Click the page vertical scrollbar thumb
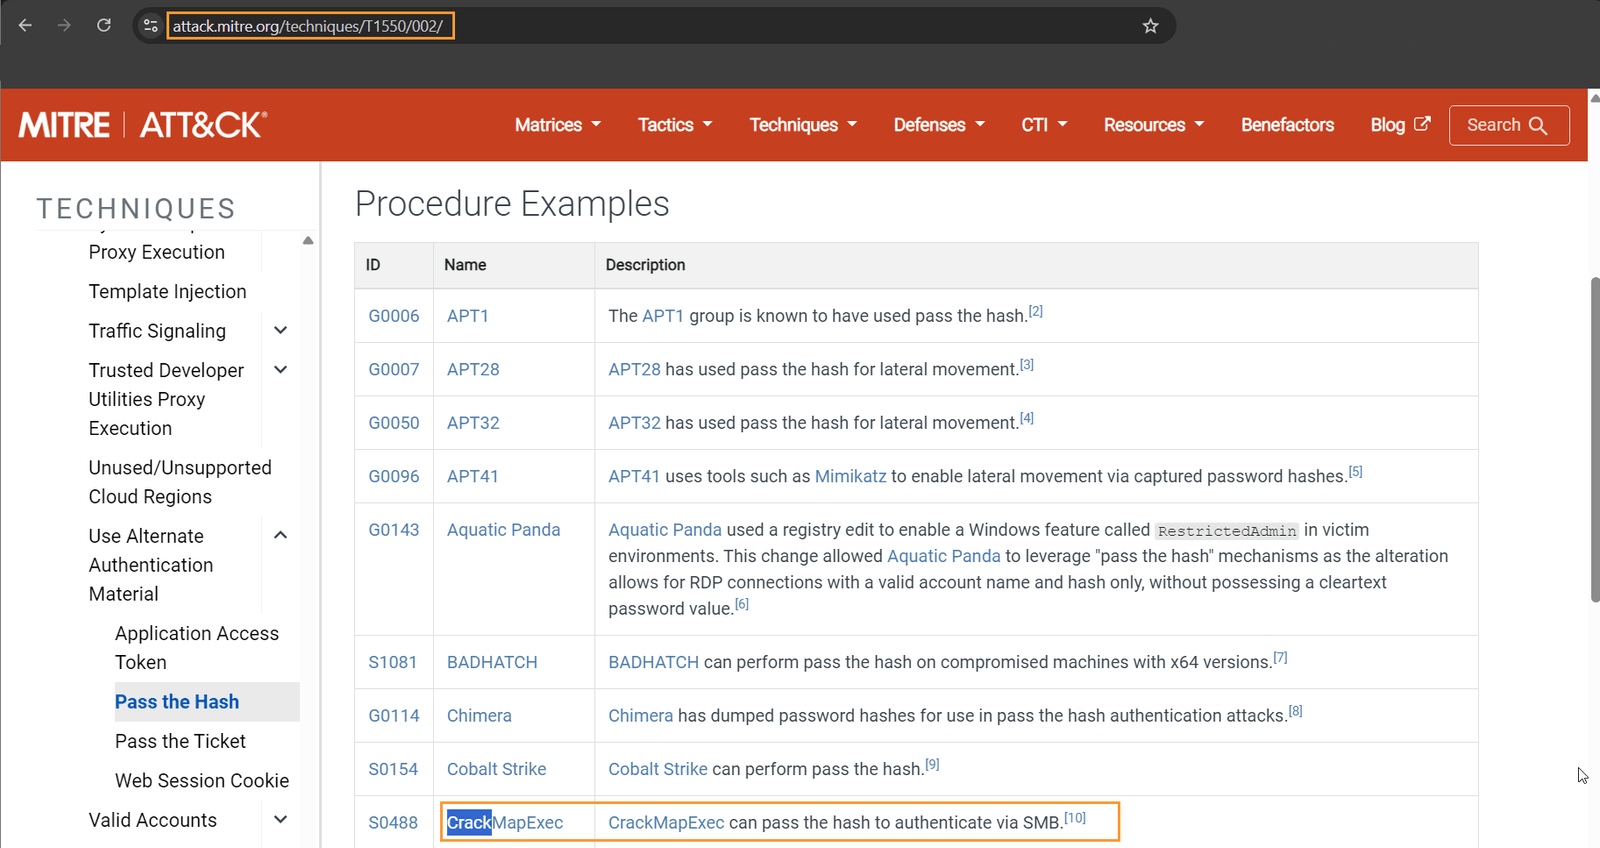1600x848 pixels. click(x=1594, y=440)
